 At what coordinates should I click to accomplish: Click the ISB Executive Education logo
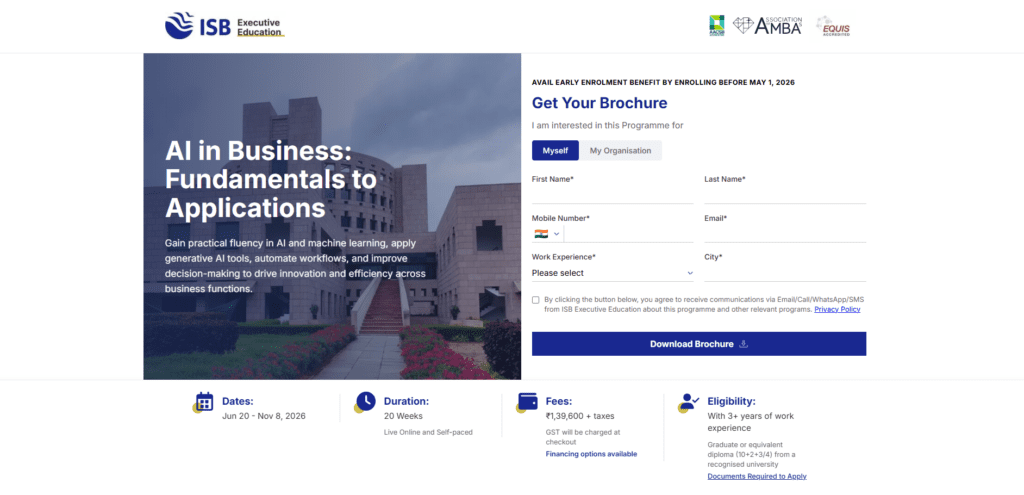point(225,26)
